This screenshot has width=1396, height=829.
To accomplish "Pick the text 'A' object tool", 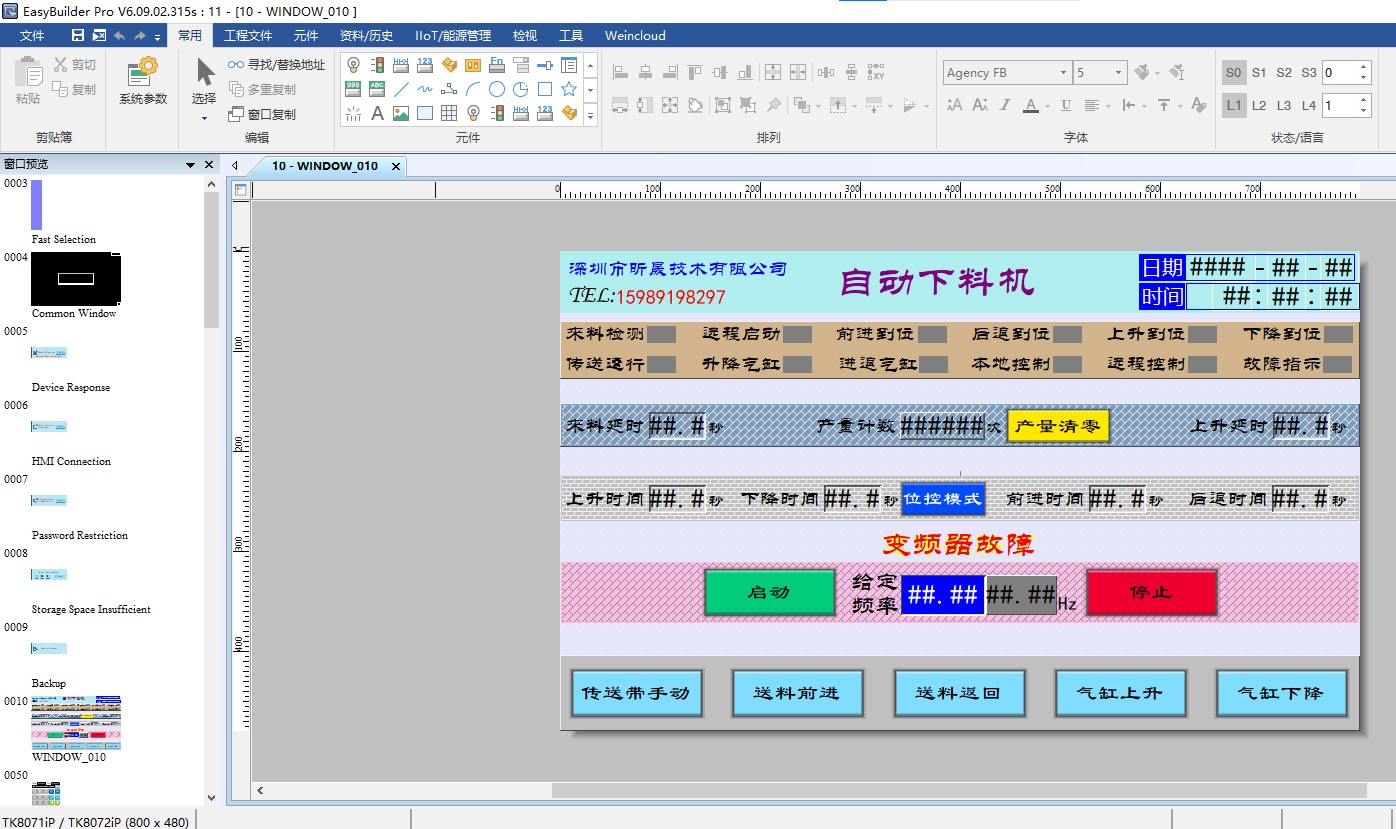I will pos(377,114).
